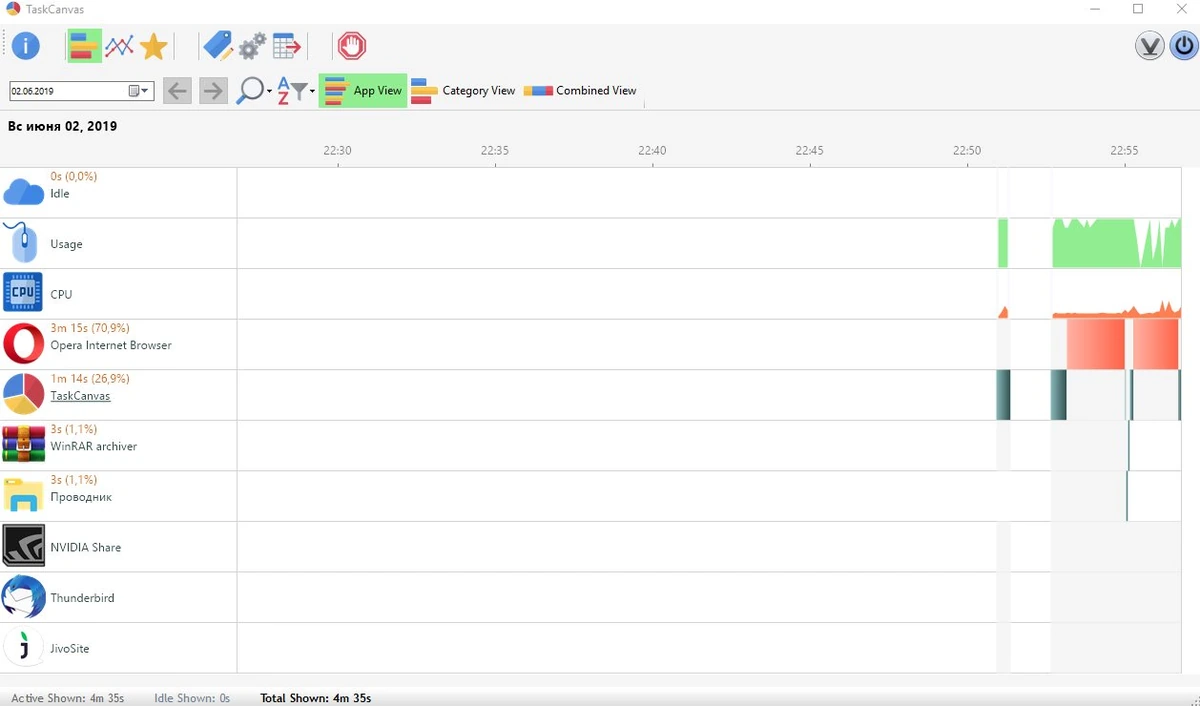Open the A-Z sort filter dropdown
Image resolution: width=1200 pixels, height=706 pixels.
295,91
